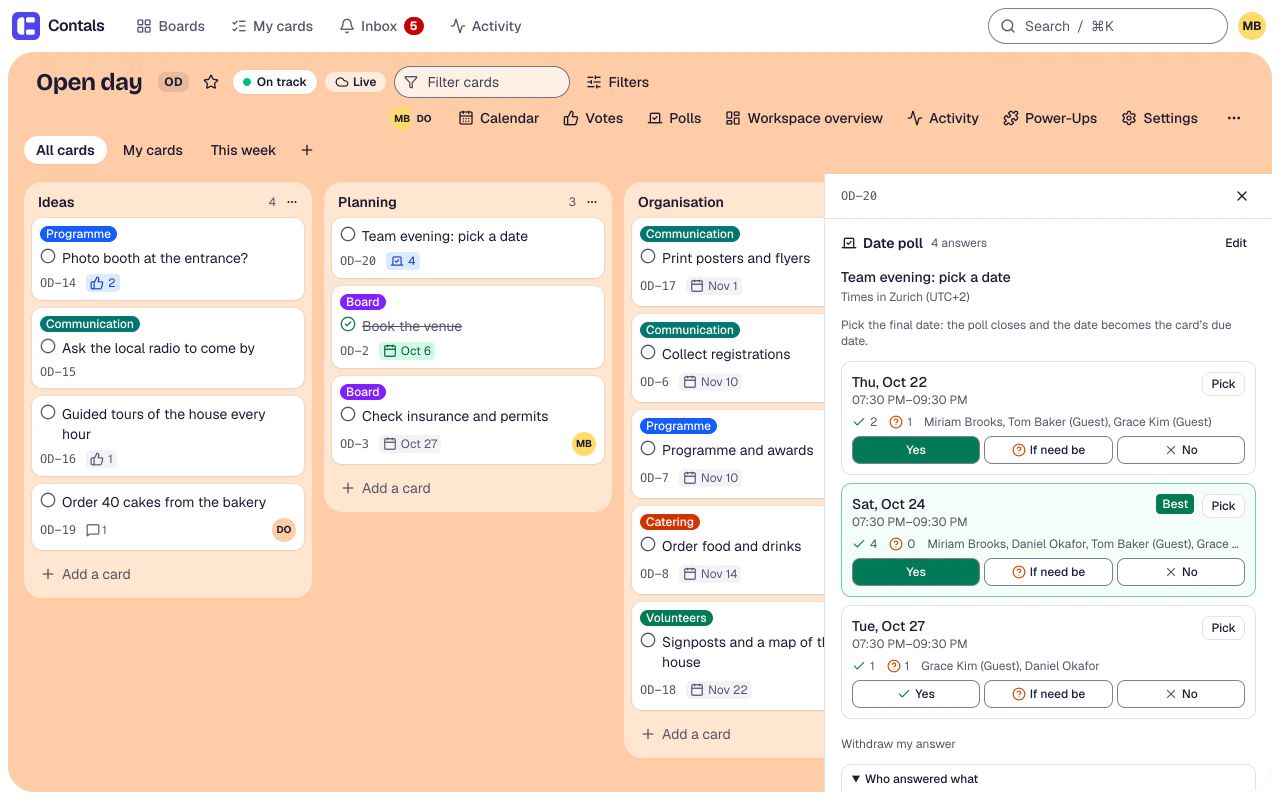Open board Settings

(x=1159, y=118)
